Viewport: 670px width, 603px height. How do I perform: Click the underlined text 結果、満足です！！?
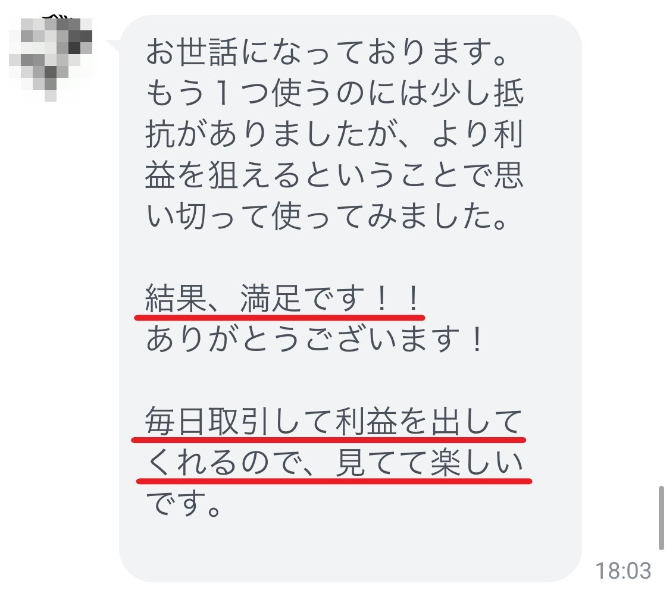(283, 299)
